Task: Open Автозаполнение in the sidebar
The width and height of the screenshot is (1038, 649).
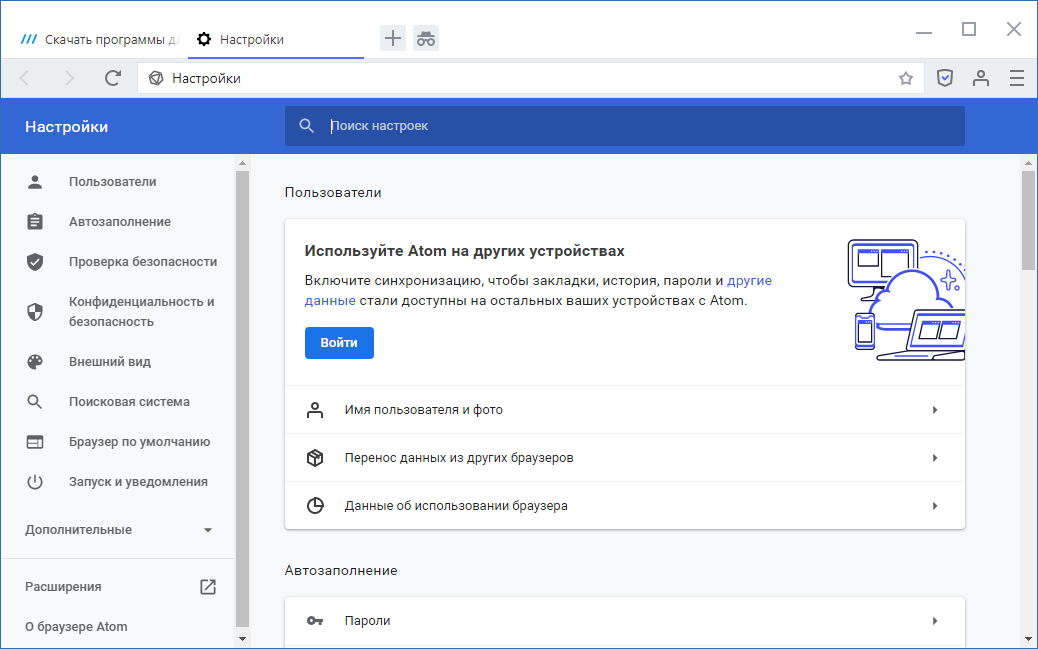Action: (x=120, y=222)
